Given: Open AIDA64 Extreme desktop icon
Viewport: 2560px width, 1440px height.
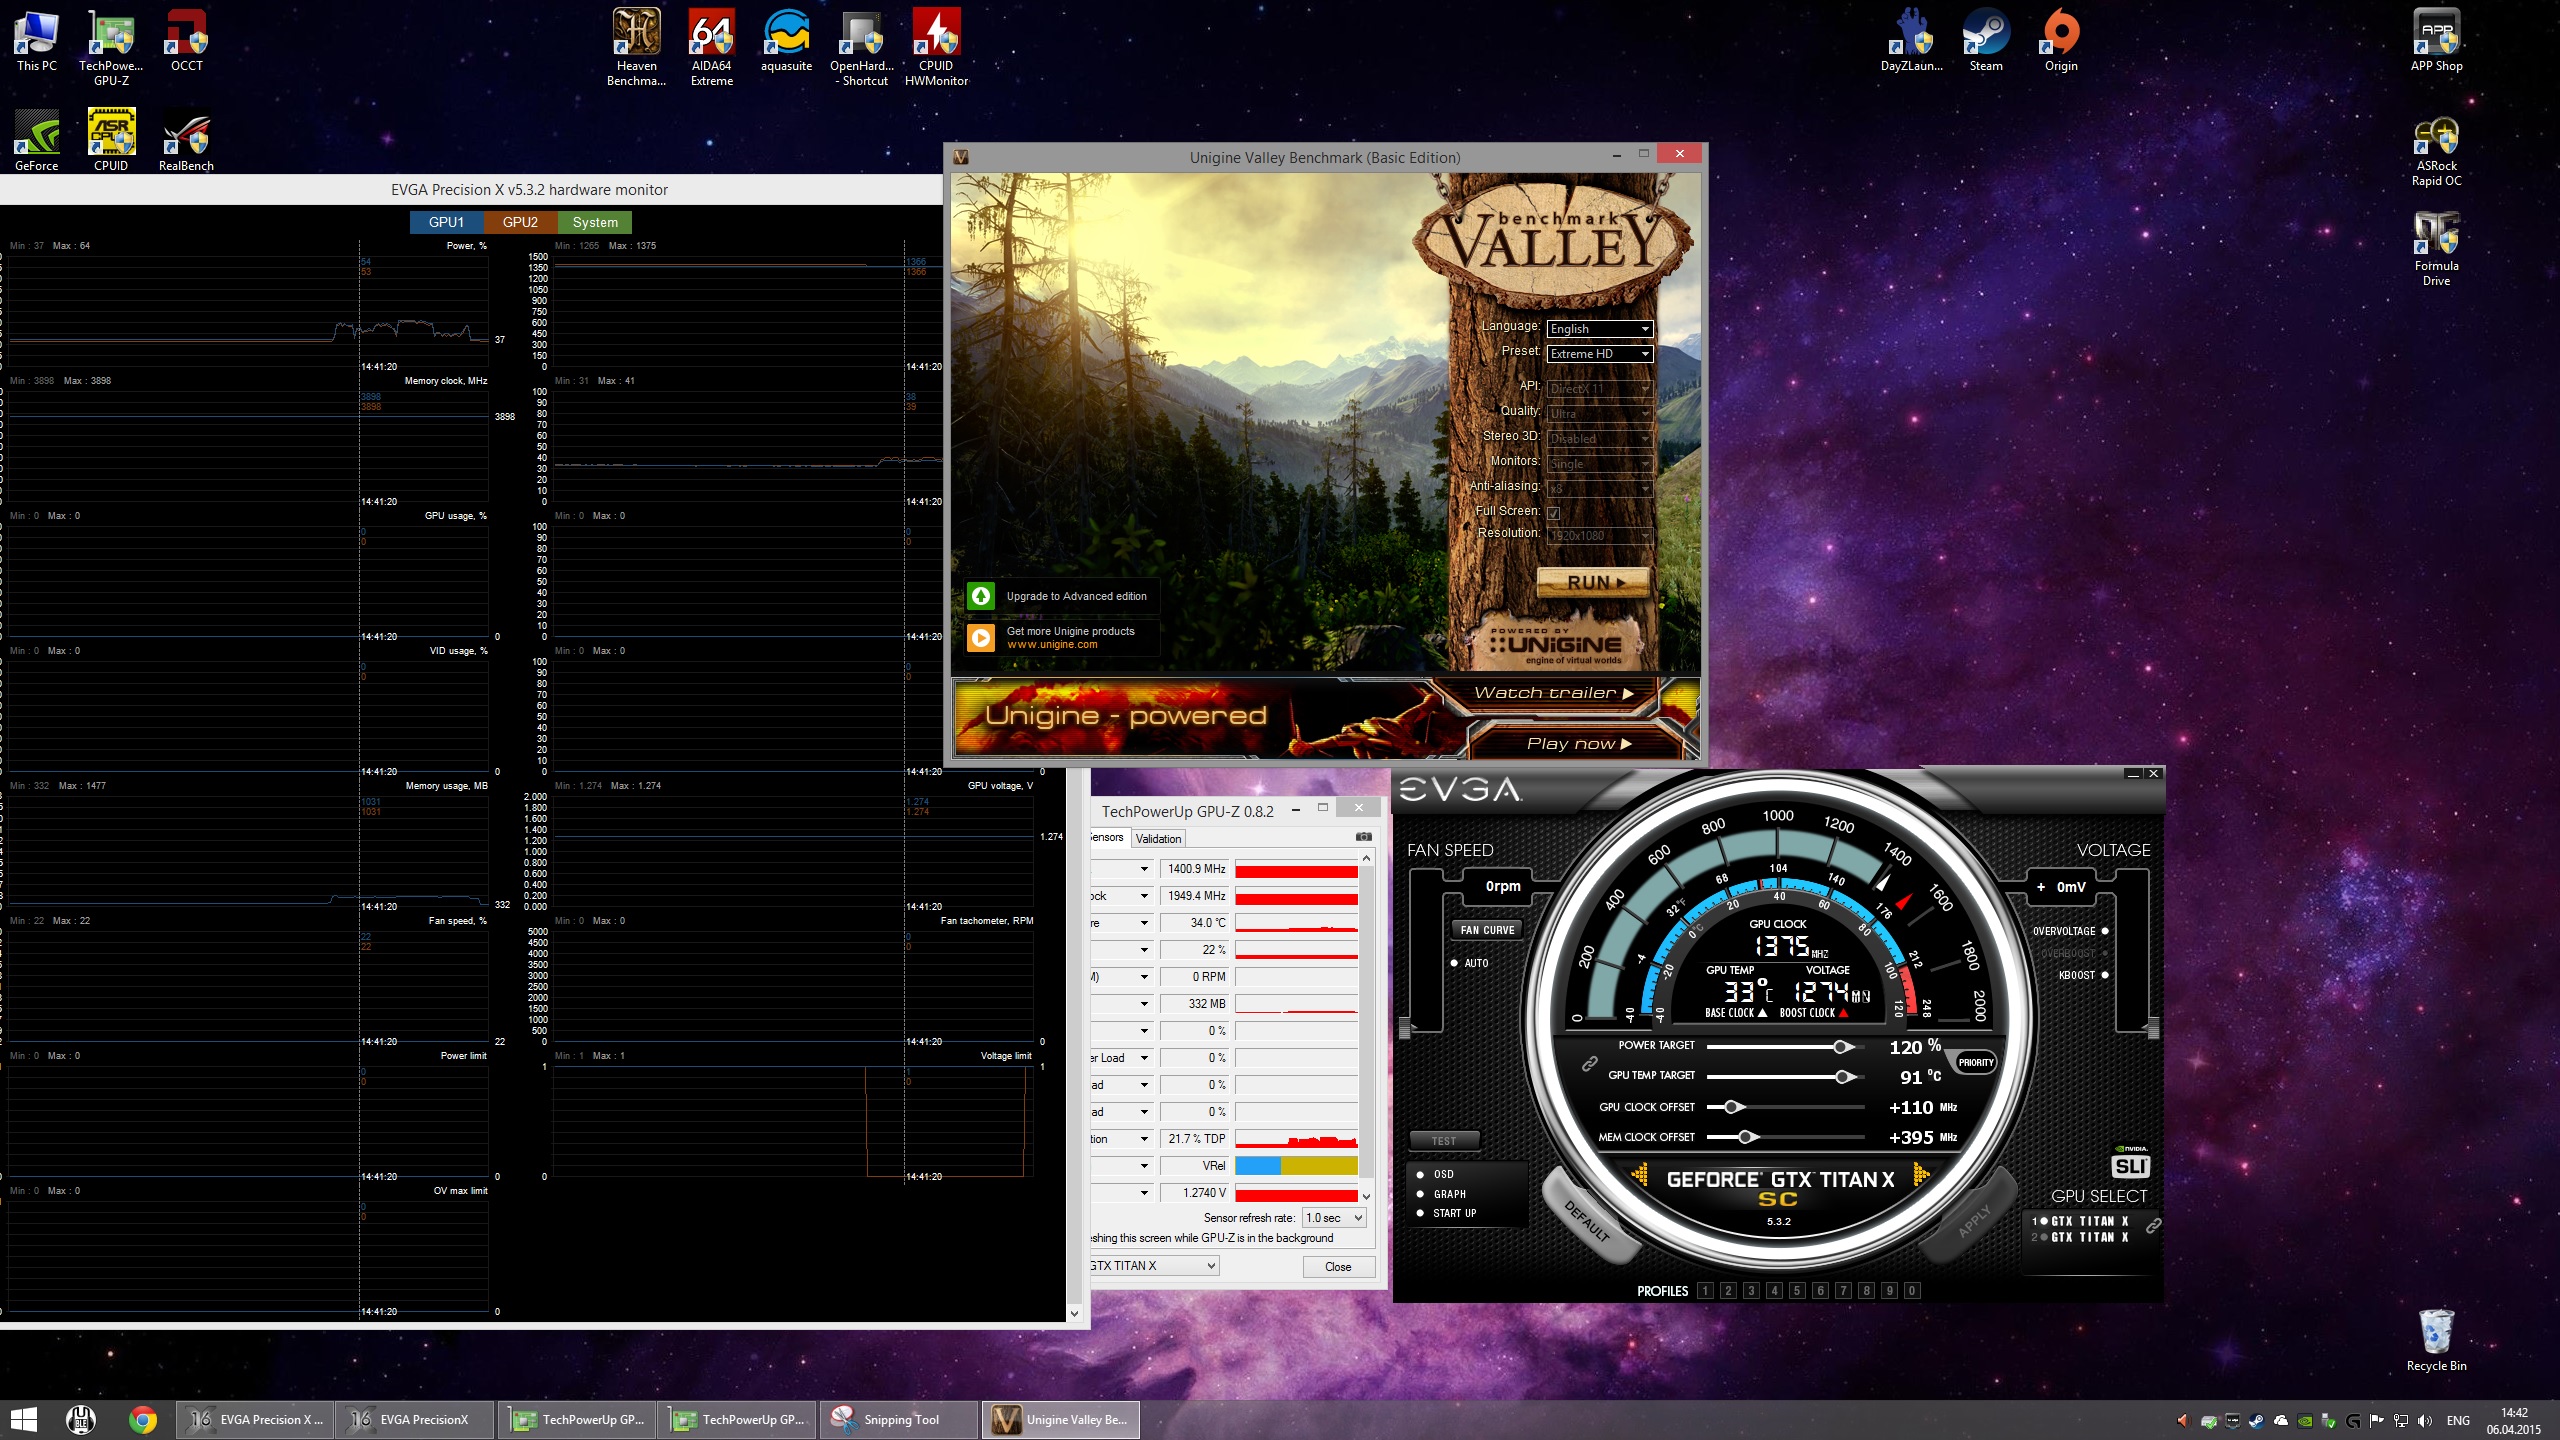Looking at the screenshot, I should click(711, 47).
